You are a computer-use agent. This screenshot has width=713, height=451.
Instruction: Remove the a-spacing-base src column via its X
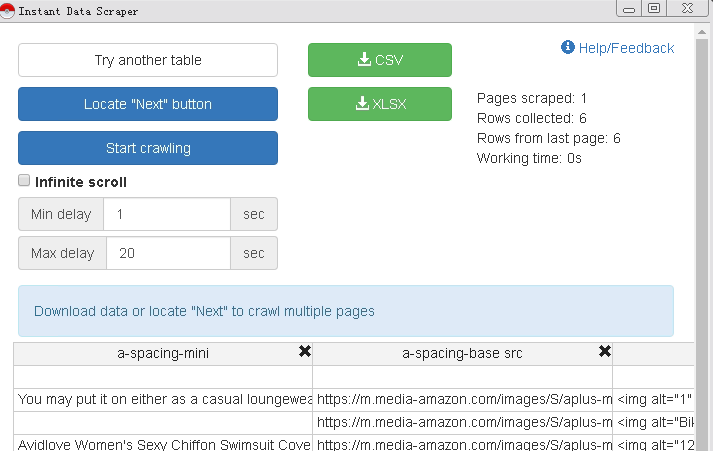(605, 351)
